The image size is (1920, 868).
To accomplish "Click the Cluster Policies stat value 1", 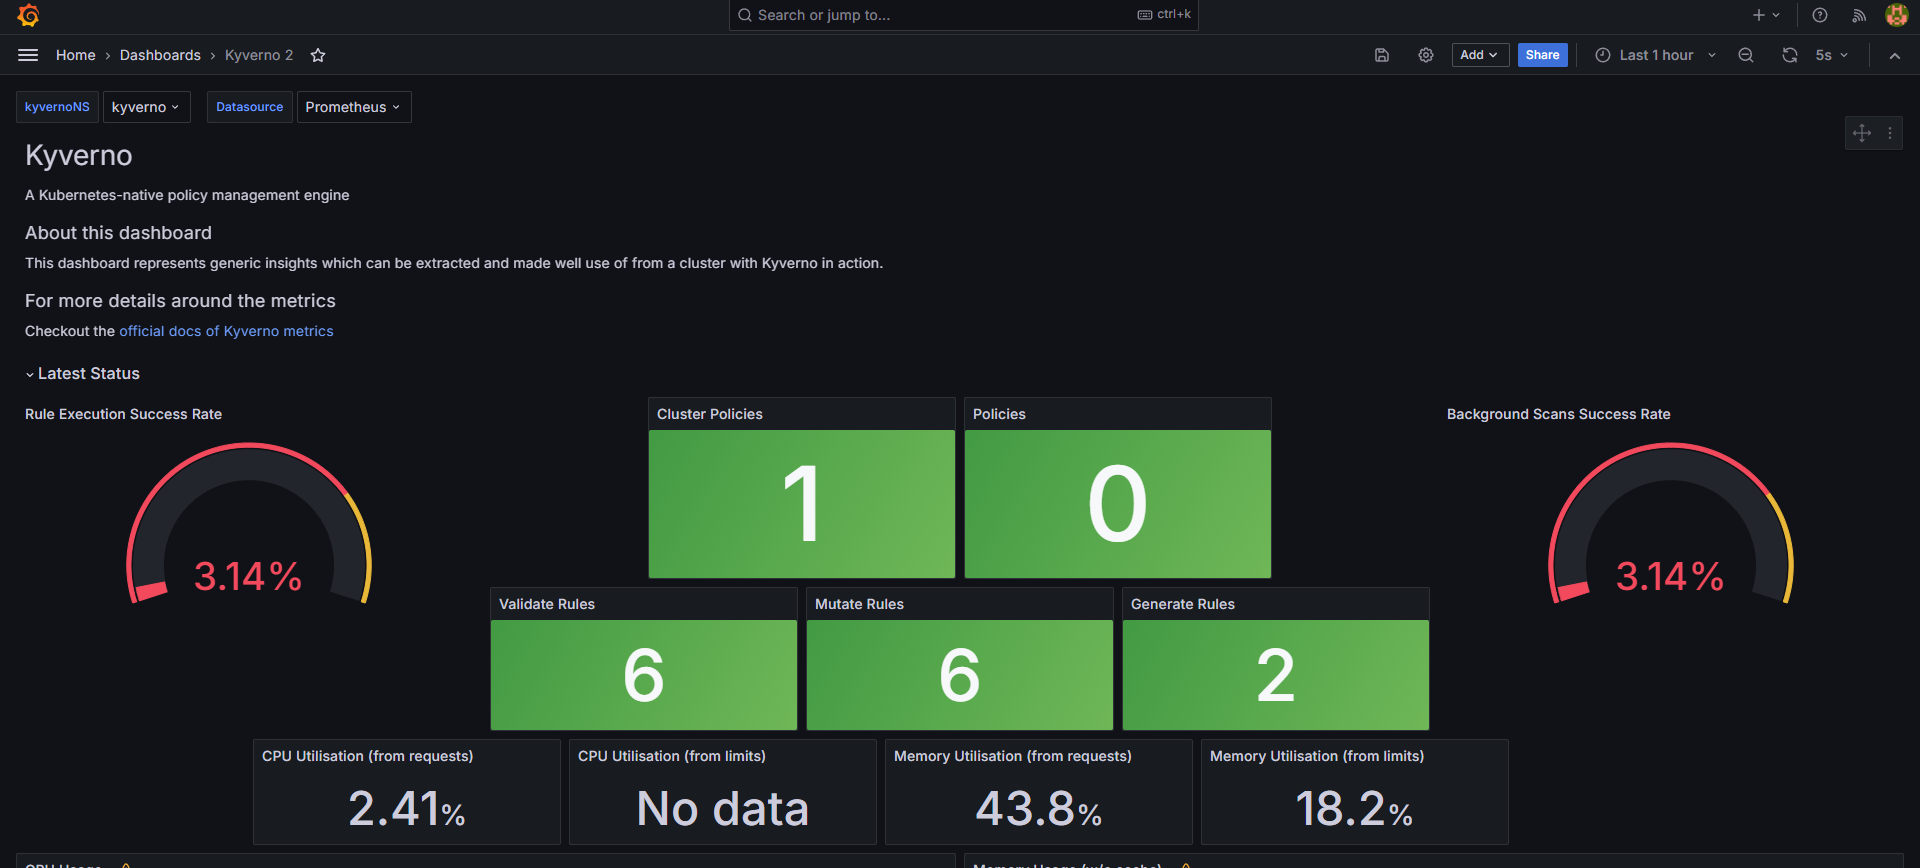I will tap(802, 504).
